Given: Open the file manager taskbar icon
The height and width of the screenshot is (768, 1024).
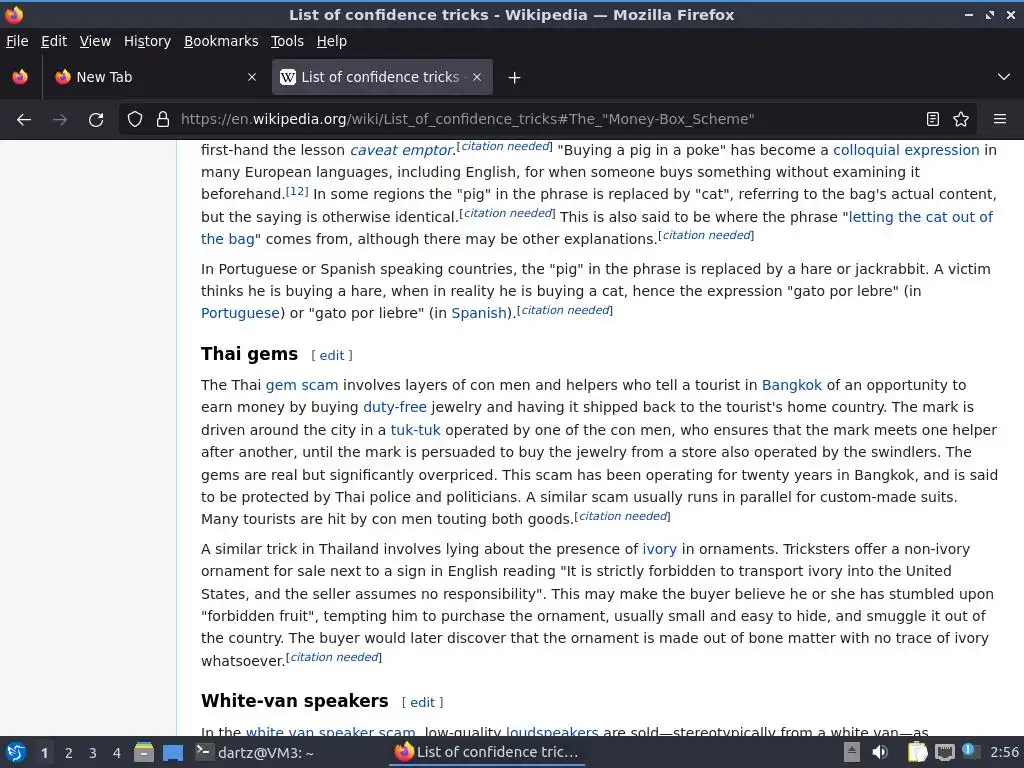Looking at the screenshot, I should [x=144, y=752].
